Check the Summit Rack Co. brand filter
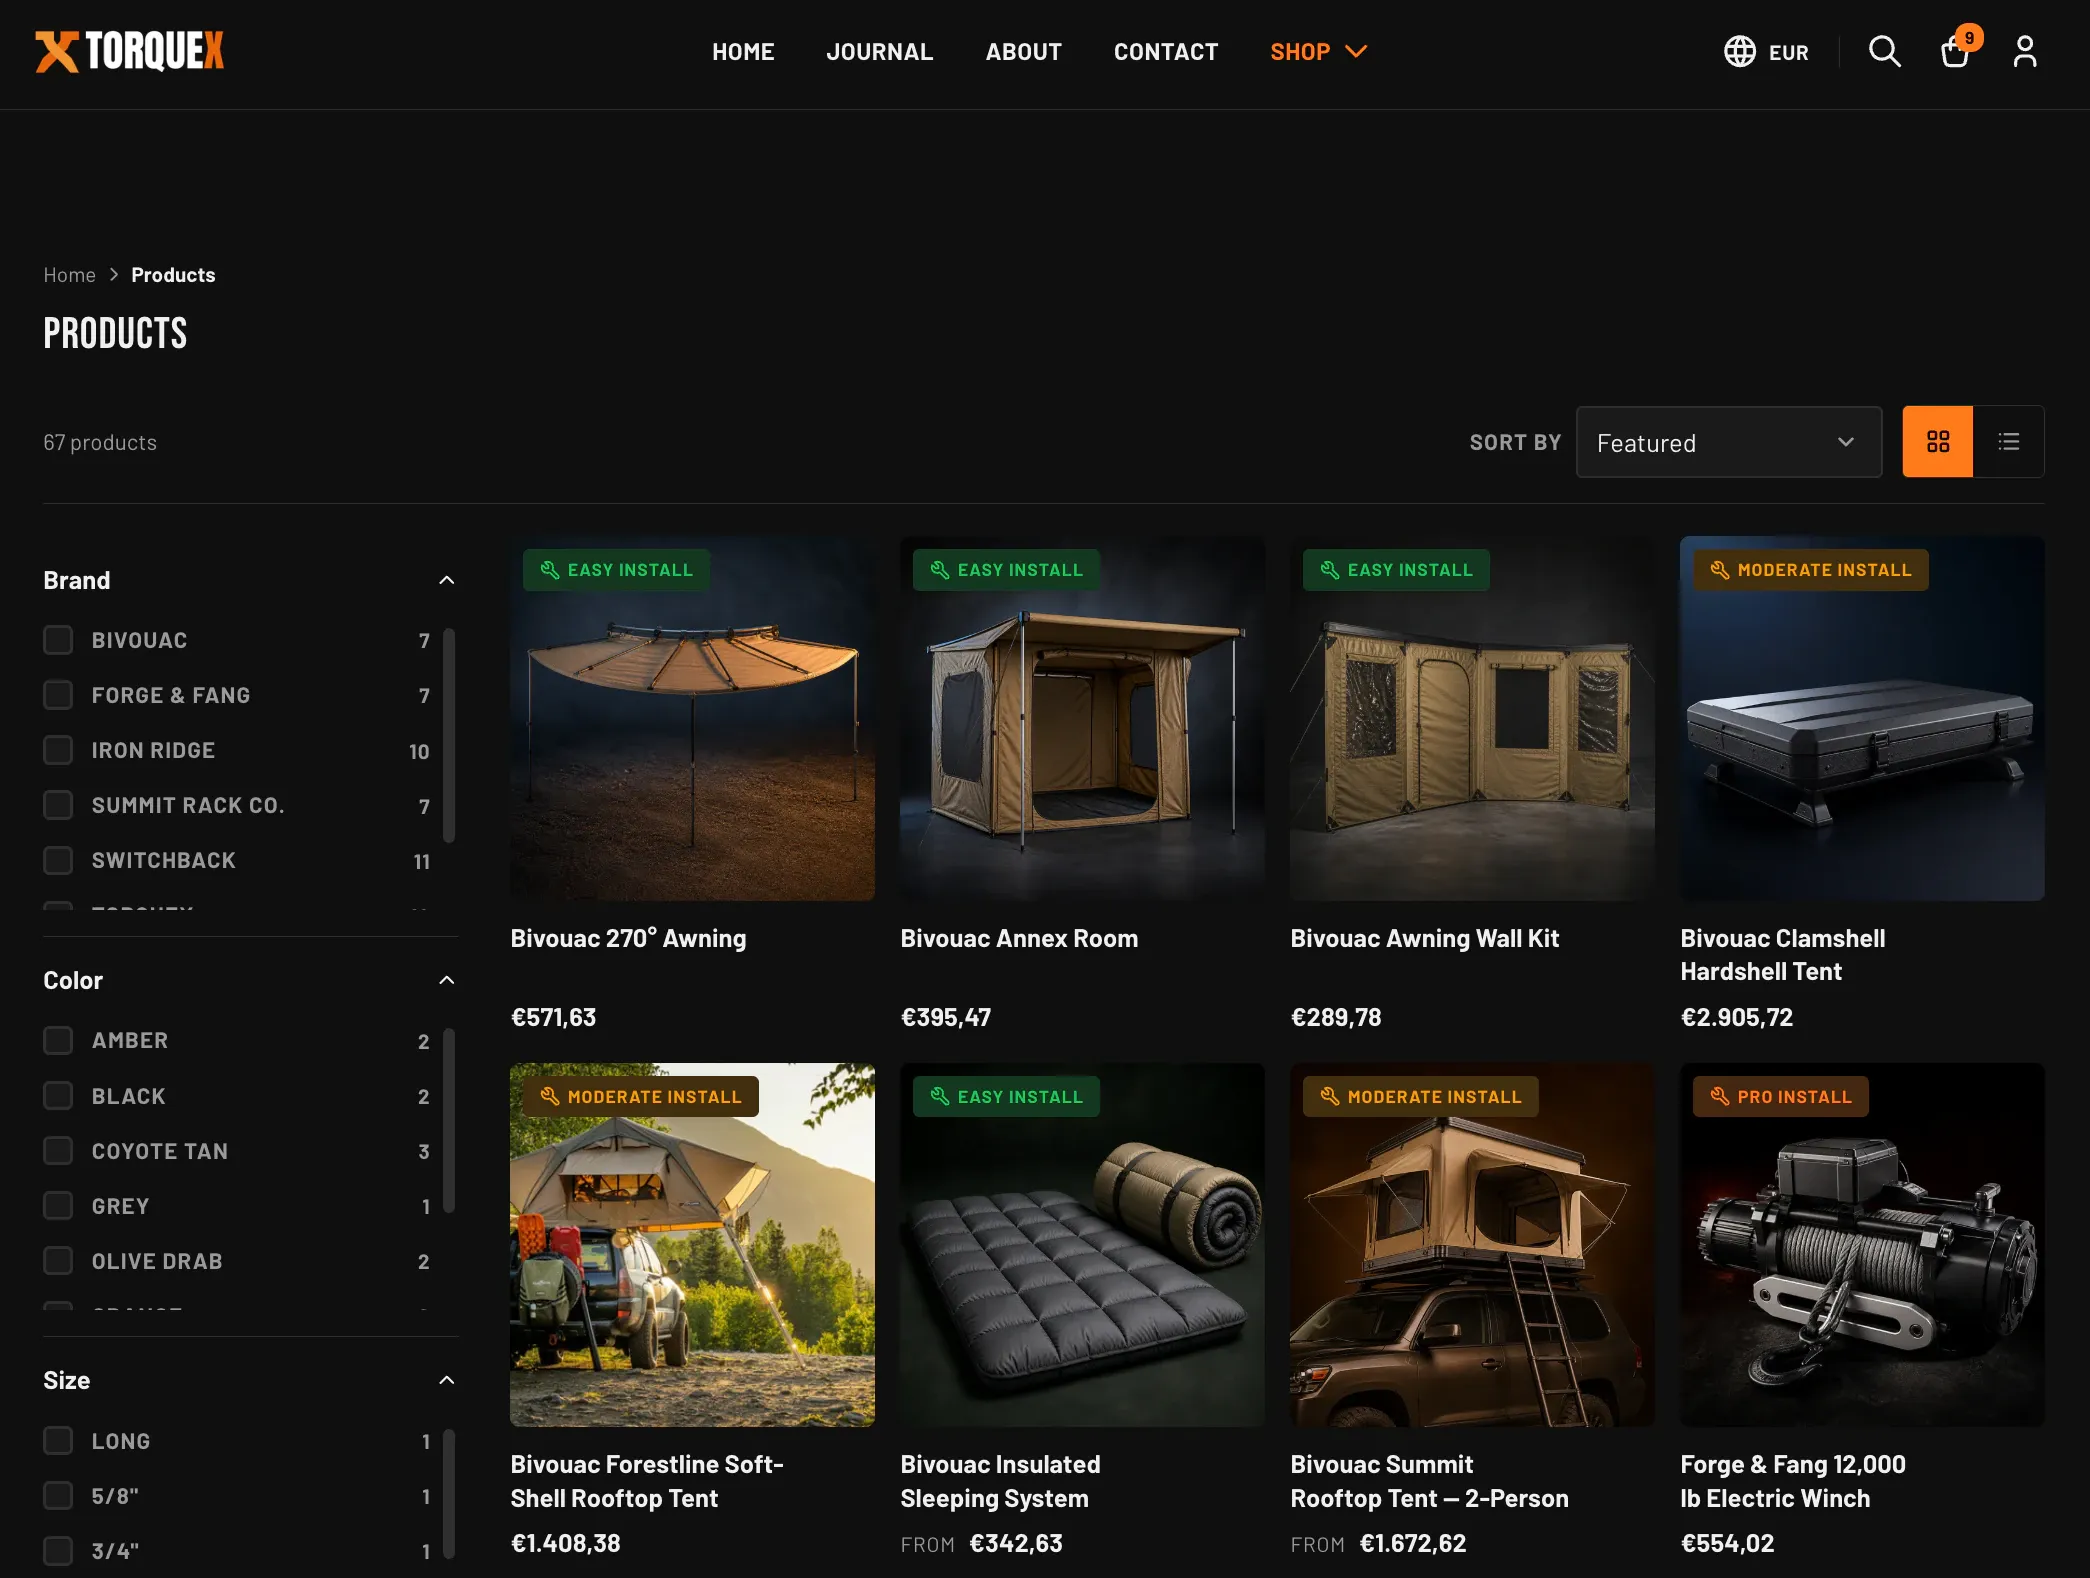Viewport: 2090px width, 1578px height. [x=58, y=805]
